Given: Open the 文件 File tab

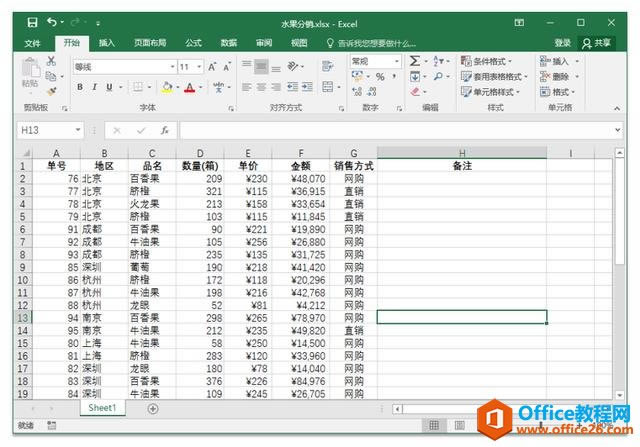Looking at the screenshot, I should pos(32,43).
